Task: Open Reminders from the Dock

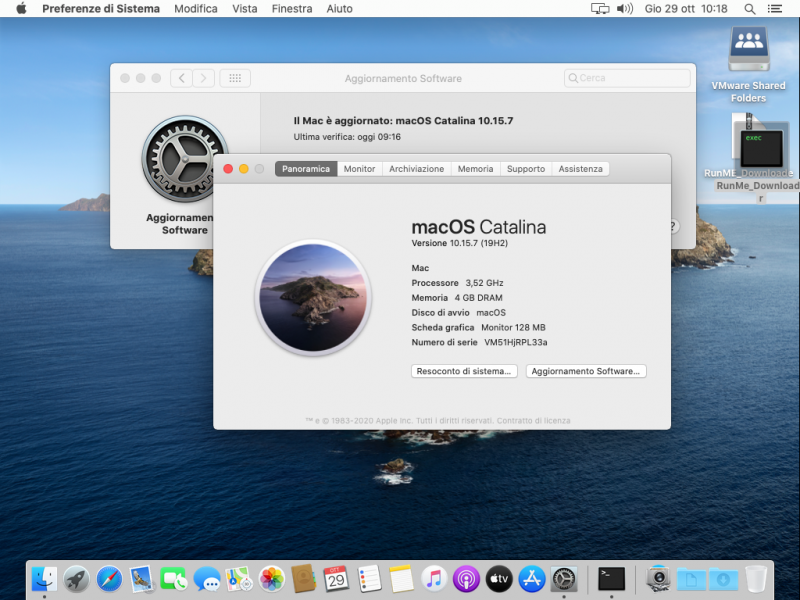Action: (x=369, y=579)
